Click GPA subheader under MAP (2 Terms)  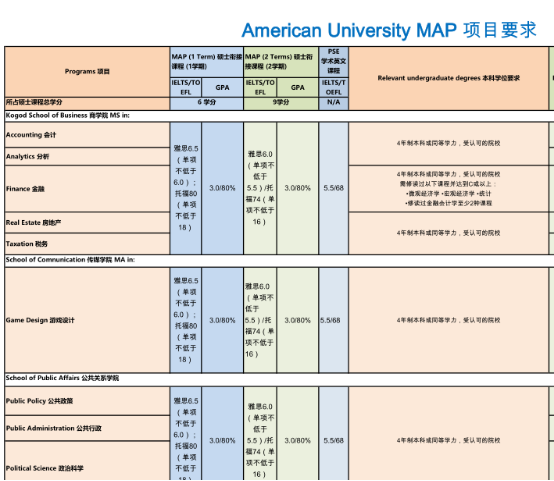297,87
